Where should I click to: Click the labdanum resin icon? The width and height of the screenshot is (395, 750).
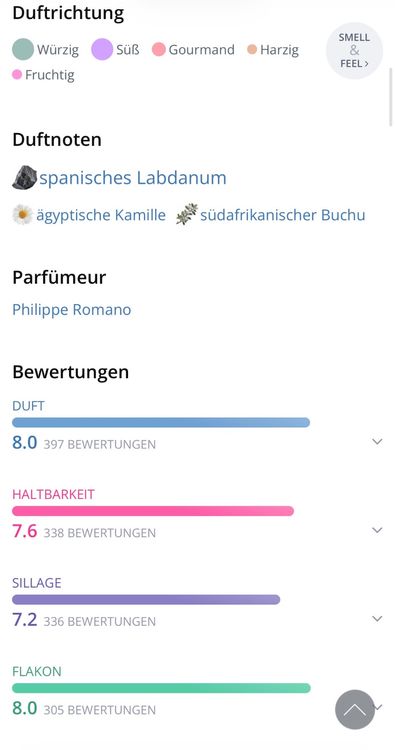24,177
